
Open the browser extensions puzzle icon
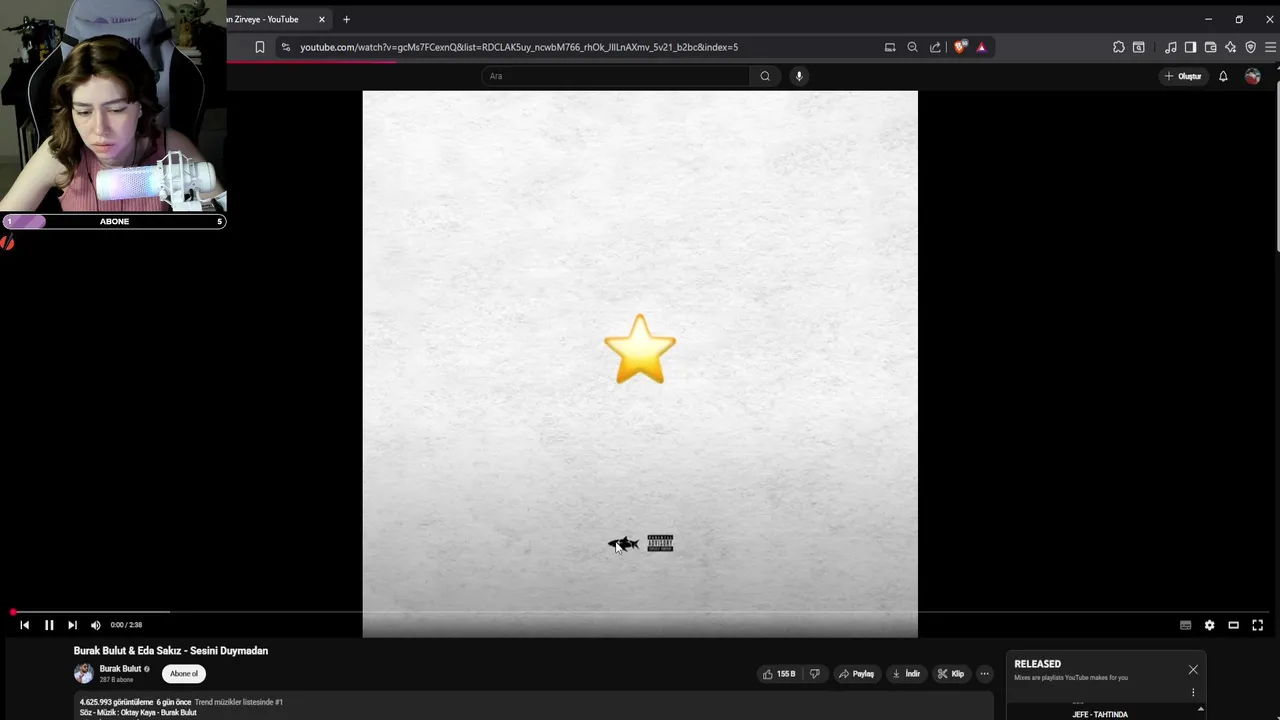pos(1119,47)
